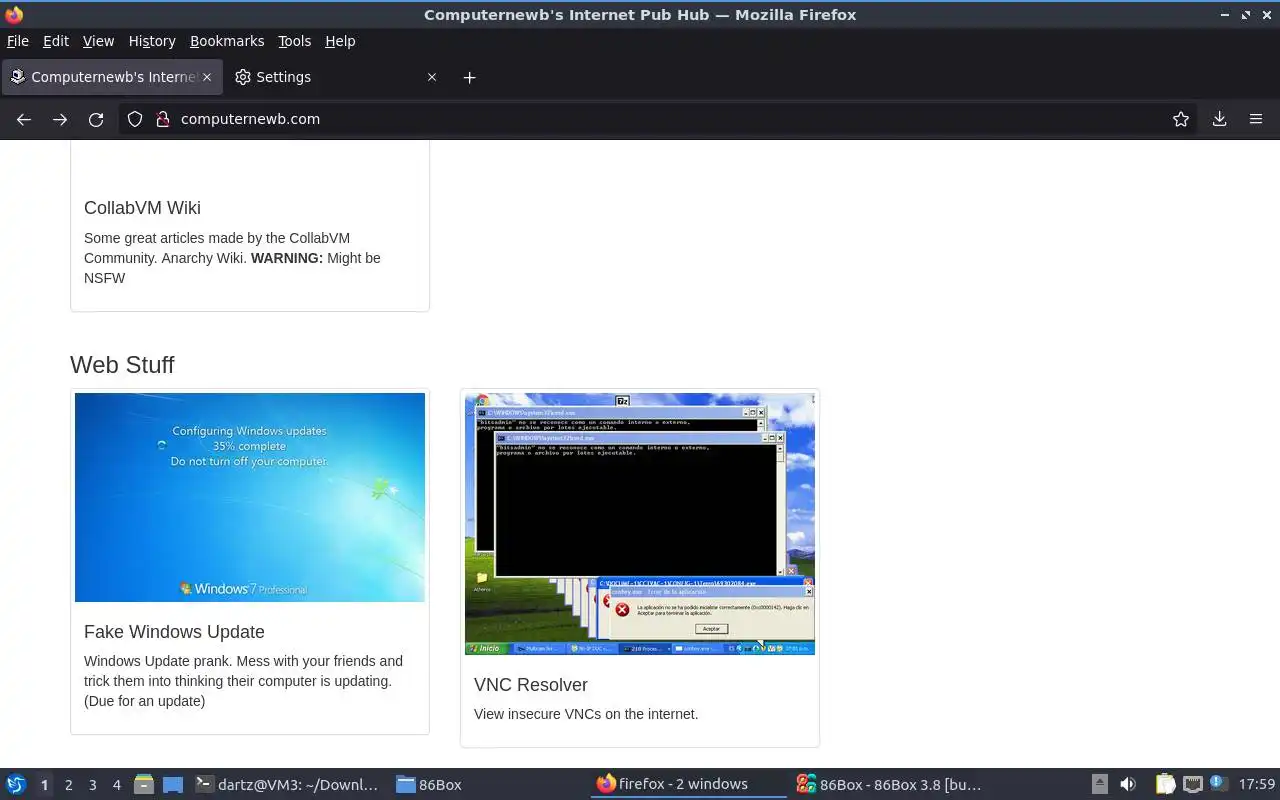Click the folder icon of the 86Box taskbar entry
The width and height of the screenshot is (1280, 800).
(x=405, y=785)
